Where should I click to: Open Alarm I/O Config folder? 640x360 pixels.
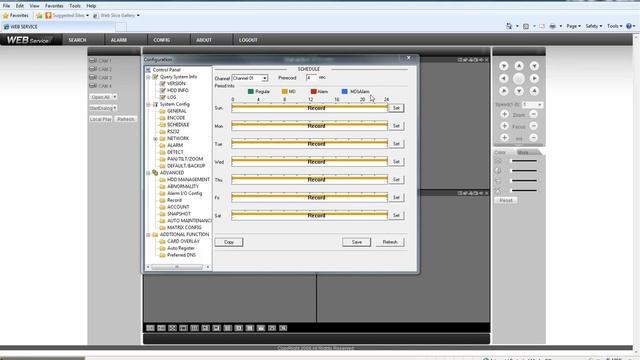pos(184,193)
